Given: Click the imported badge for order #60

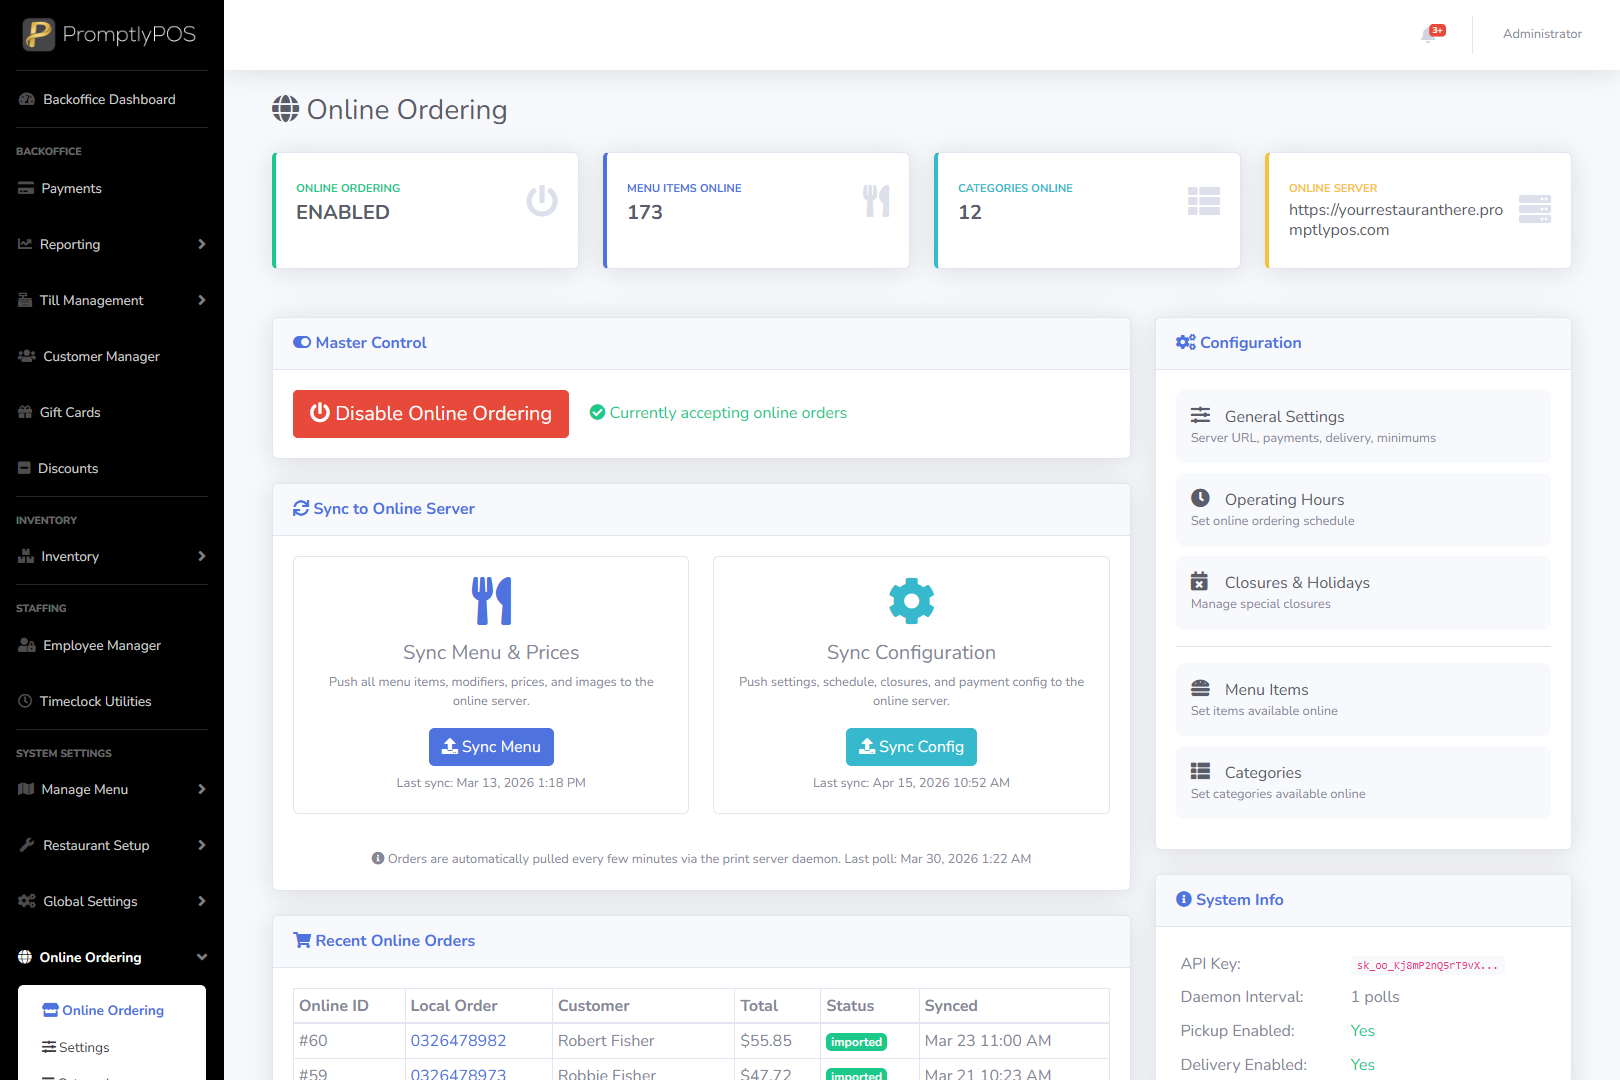Looking at the screenshot, I should [x=857, y=1042].
